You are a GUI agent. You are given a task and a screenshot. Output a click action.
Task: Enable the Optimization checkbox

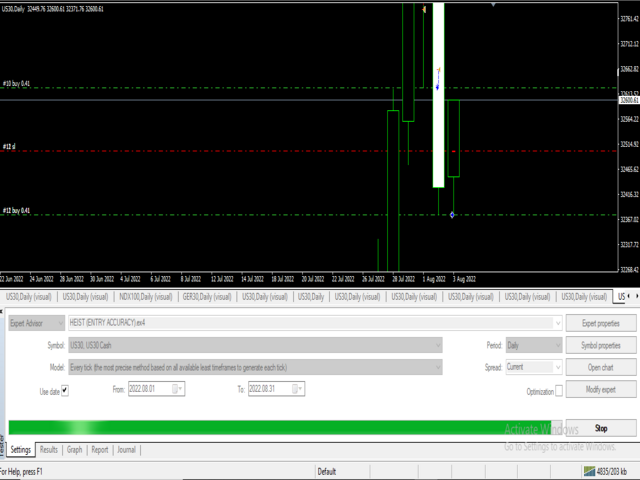(559, 391)
